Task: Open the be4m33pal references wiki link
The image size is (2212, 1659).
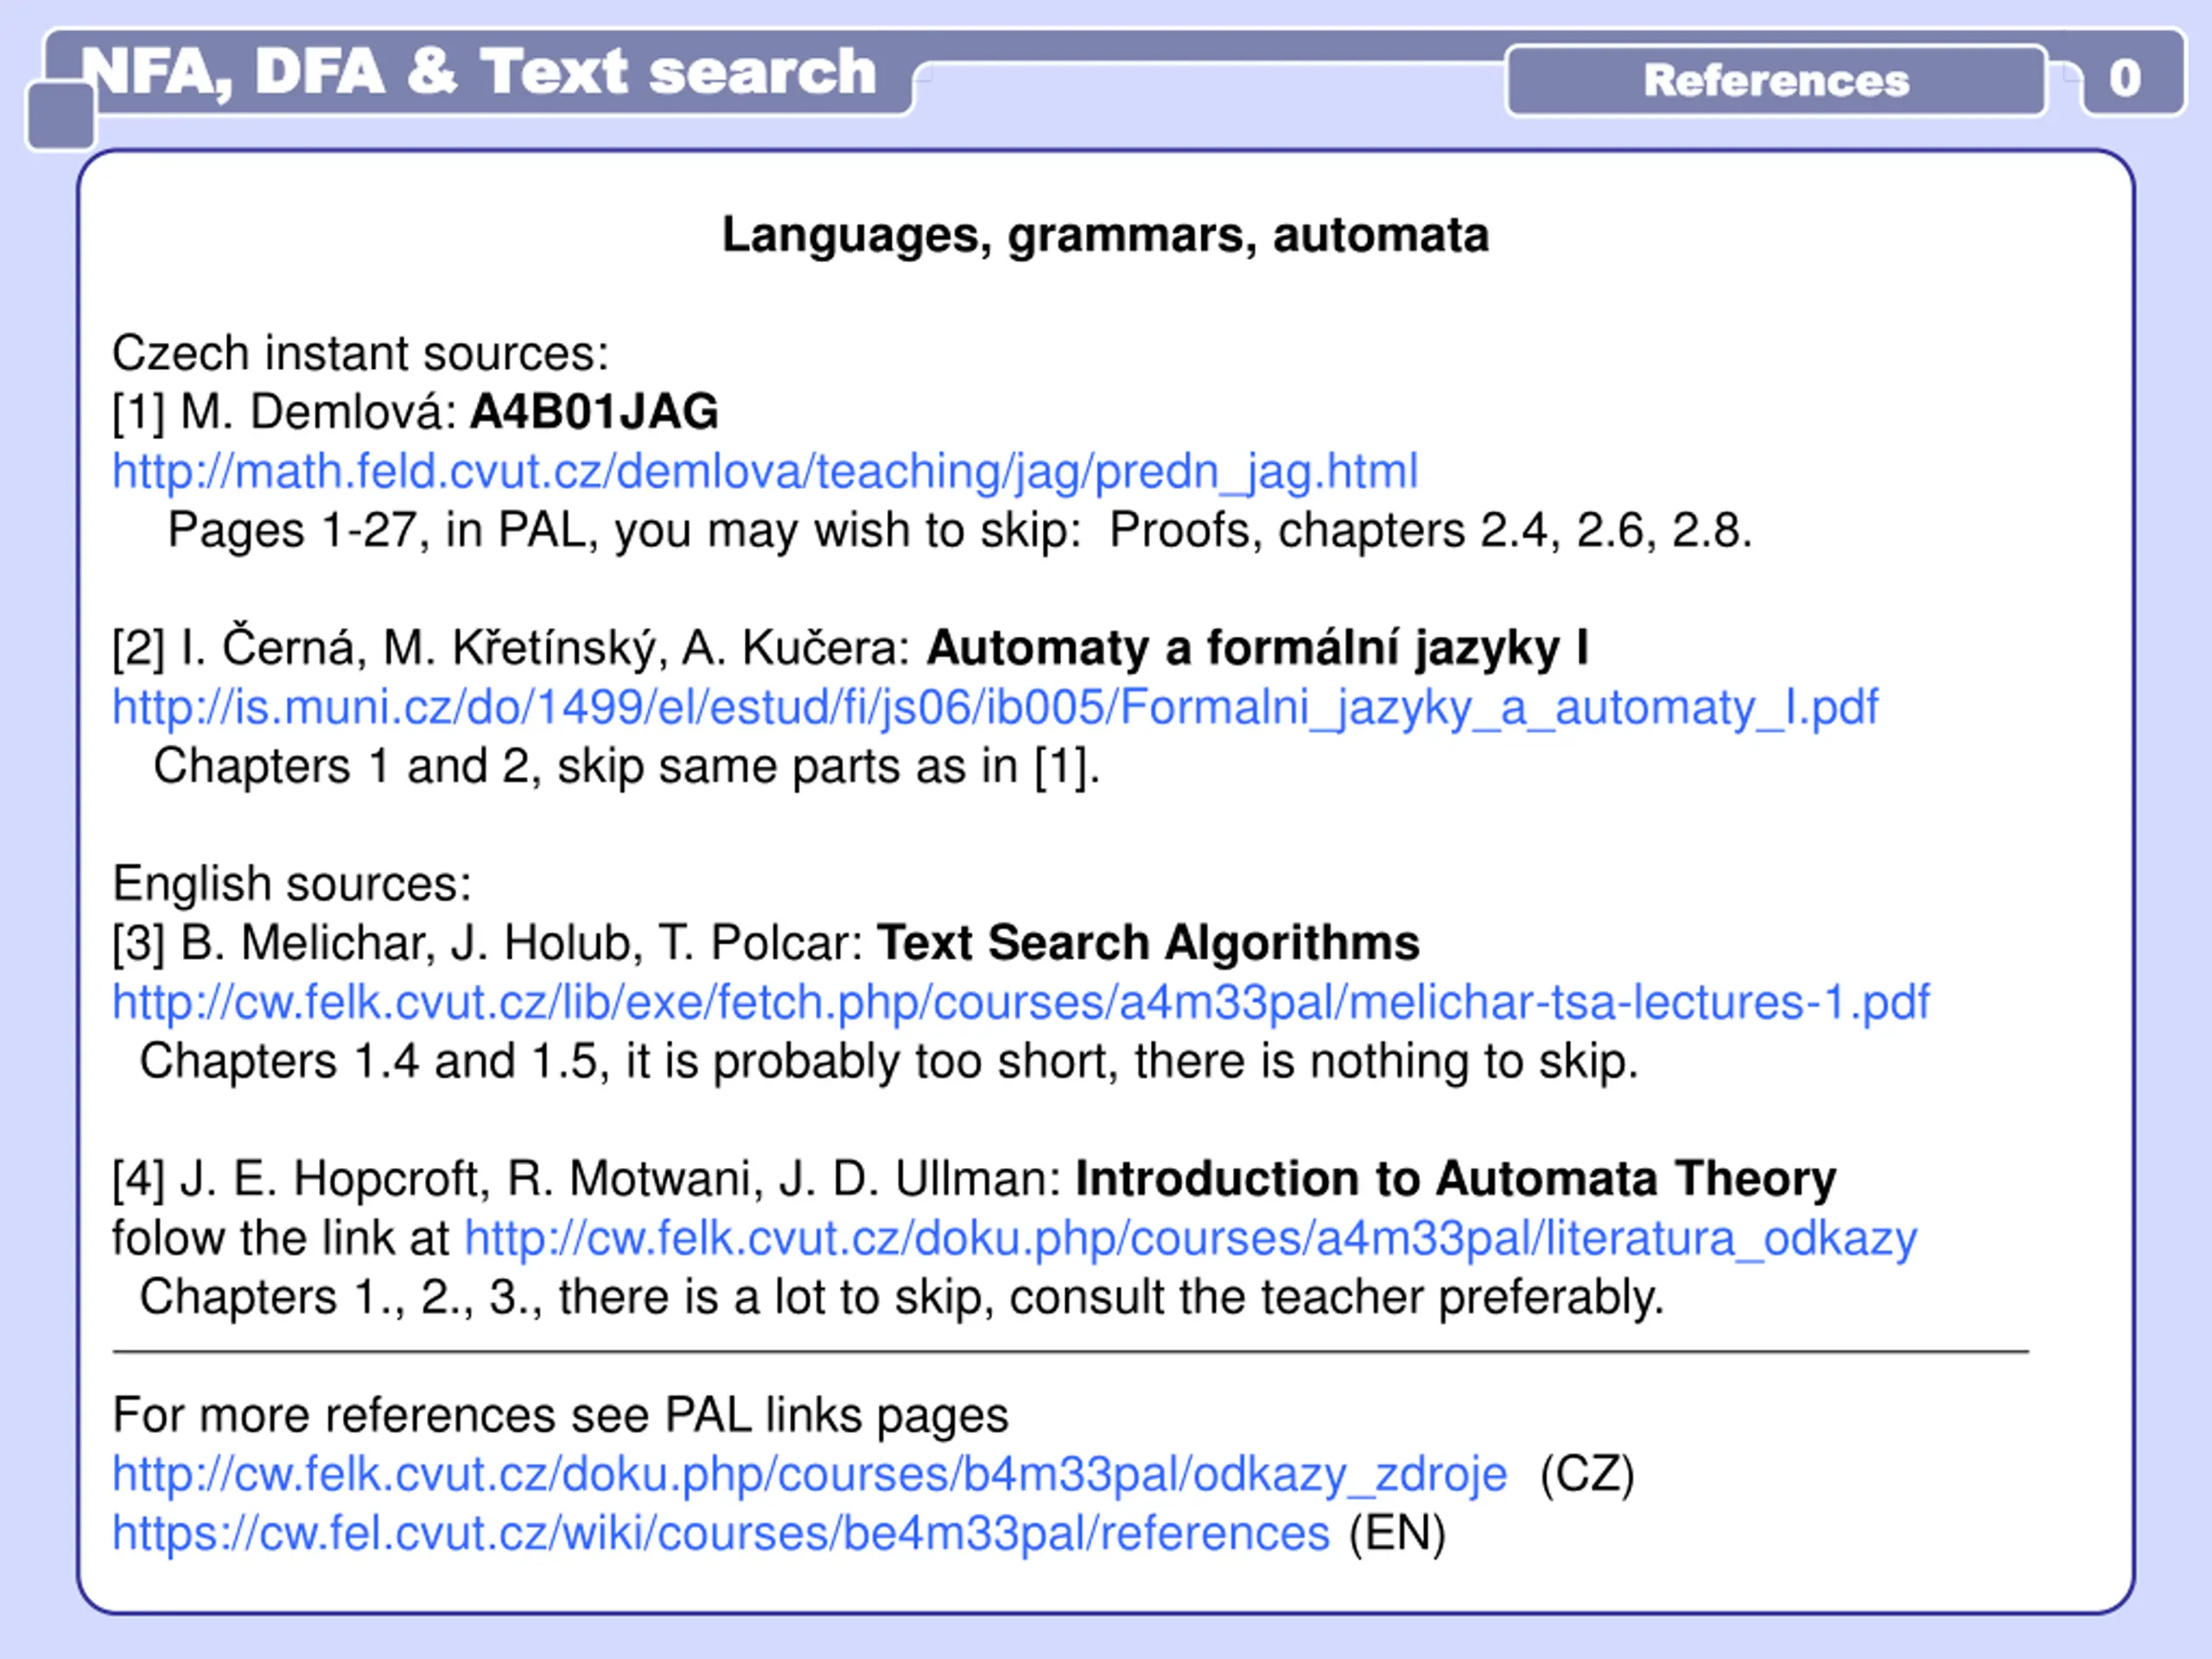Action: coord(721,1533)
